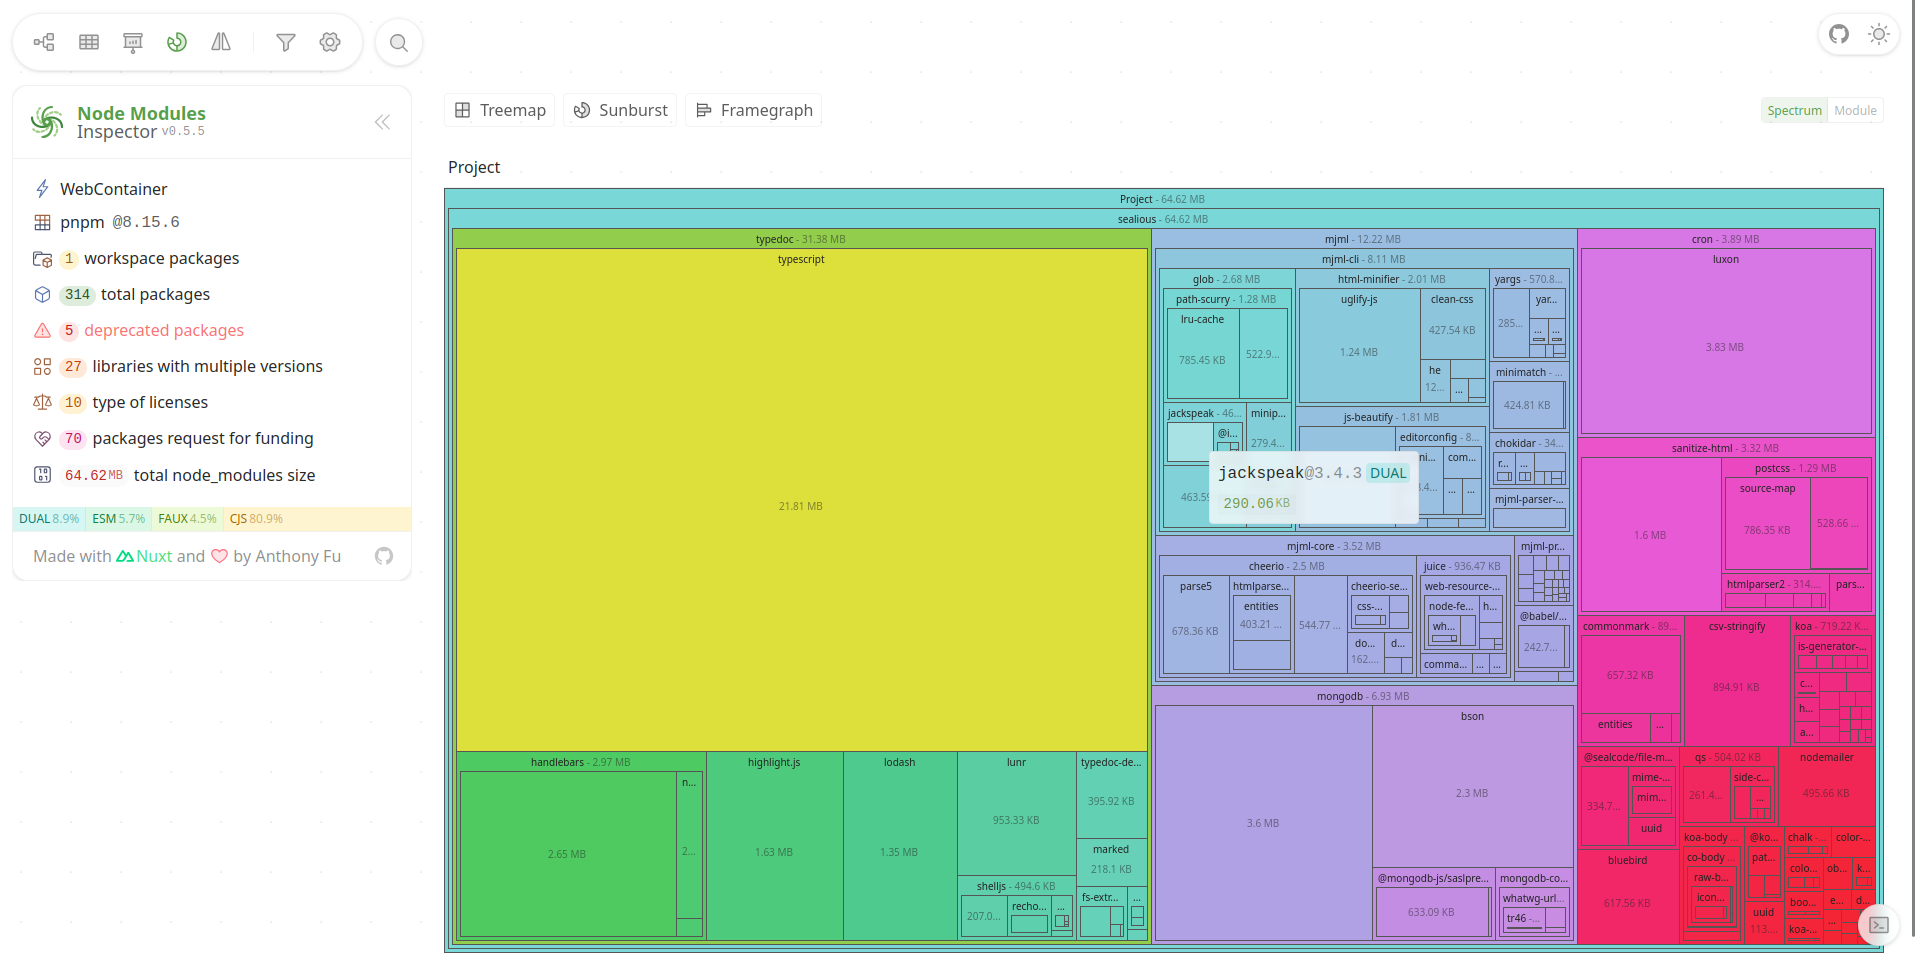The image size is (1916, 962).
Task: Click the GitHub icon in sidebar footer
Action: click(384, 556)
